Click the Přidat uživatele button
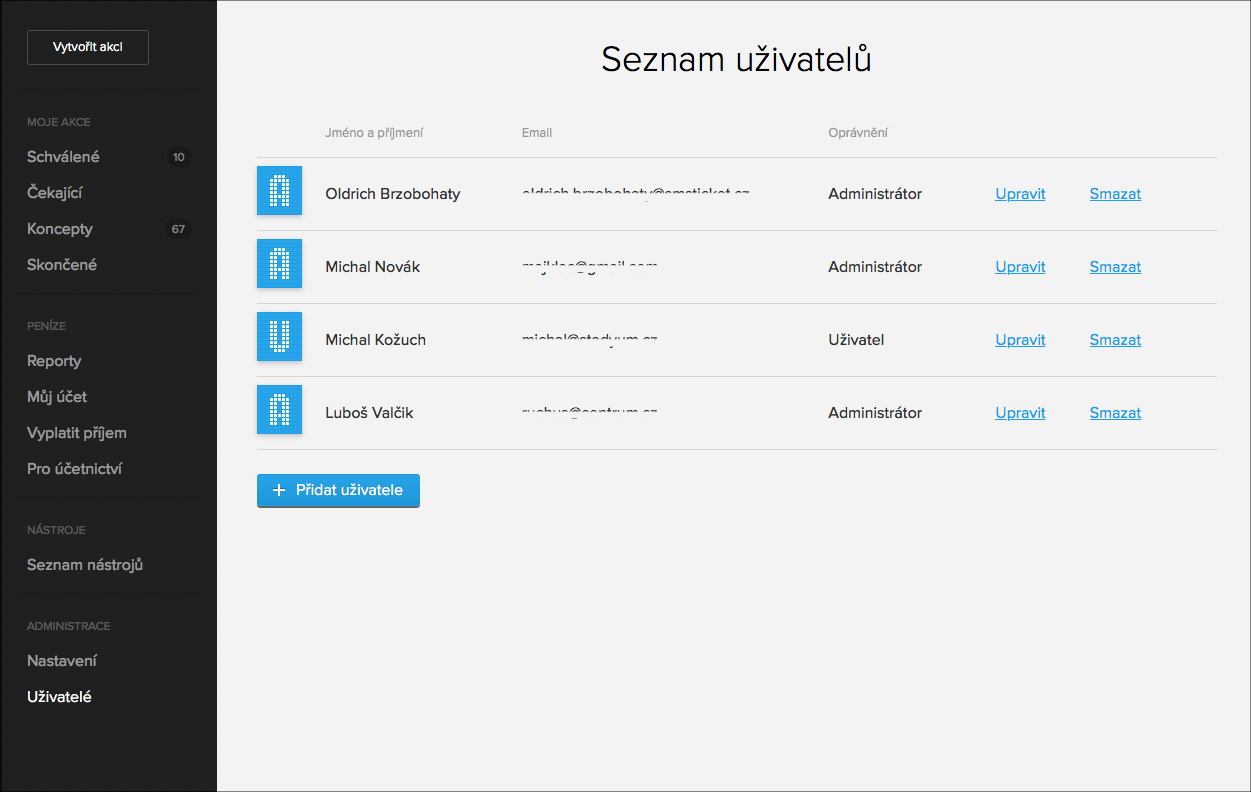The width and height of the screenshot is (1251, 792). tap(338, 491)
